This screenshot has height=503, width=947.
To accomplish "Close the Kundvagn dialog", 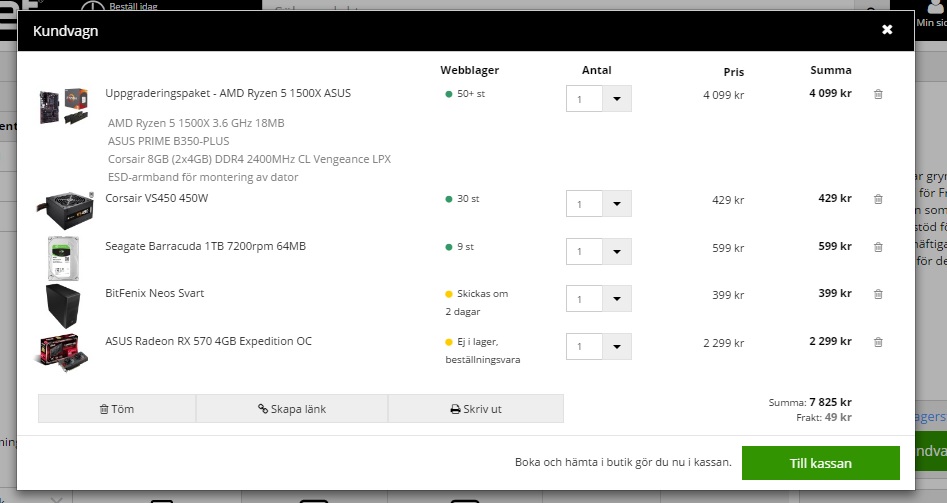I will [x=887, y=30].
